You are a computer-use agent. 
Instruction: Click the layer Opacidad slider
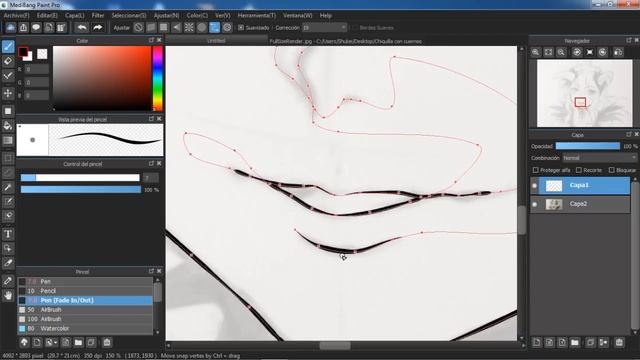click(588, 146)
